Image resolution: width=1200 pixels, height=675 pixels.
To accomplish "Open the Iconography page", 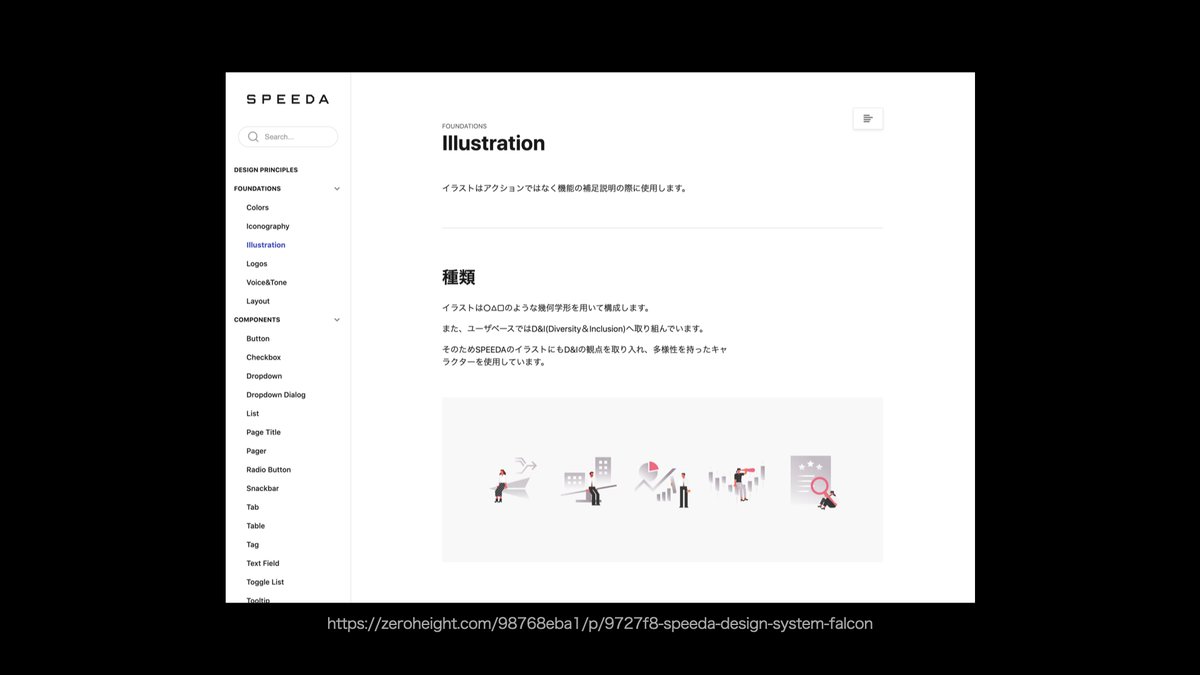I will (x=268, y=227).
